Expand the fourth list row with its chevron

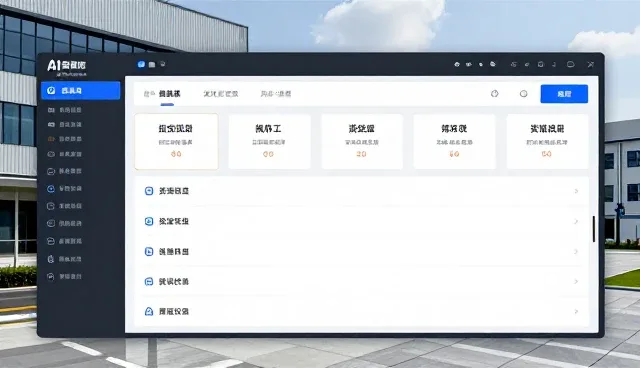tap(576, 282)
